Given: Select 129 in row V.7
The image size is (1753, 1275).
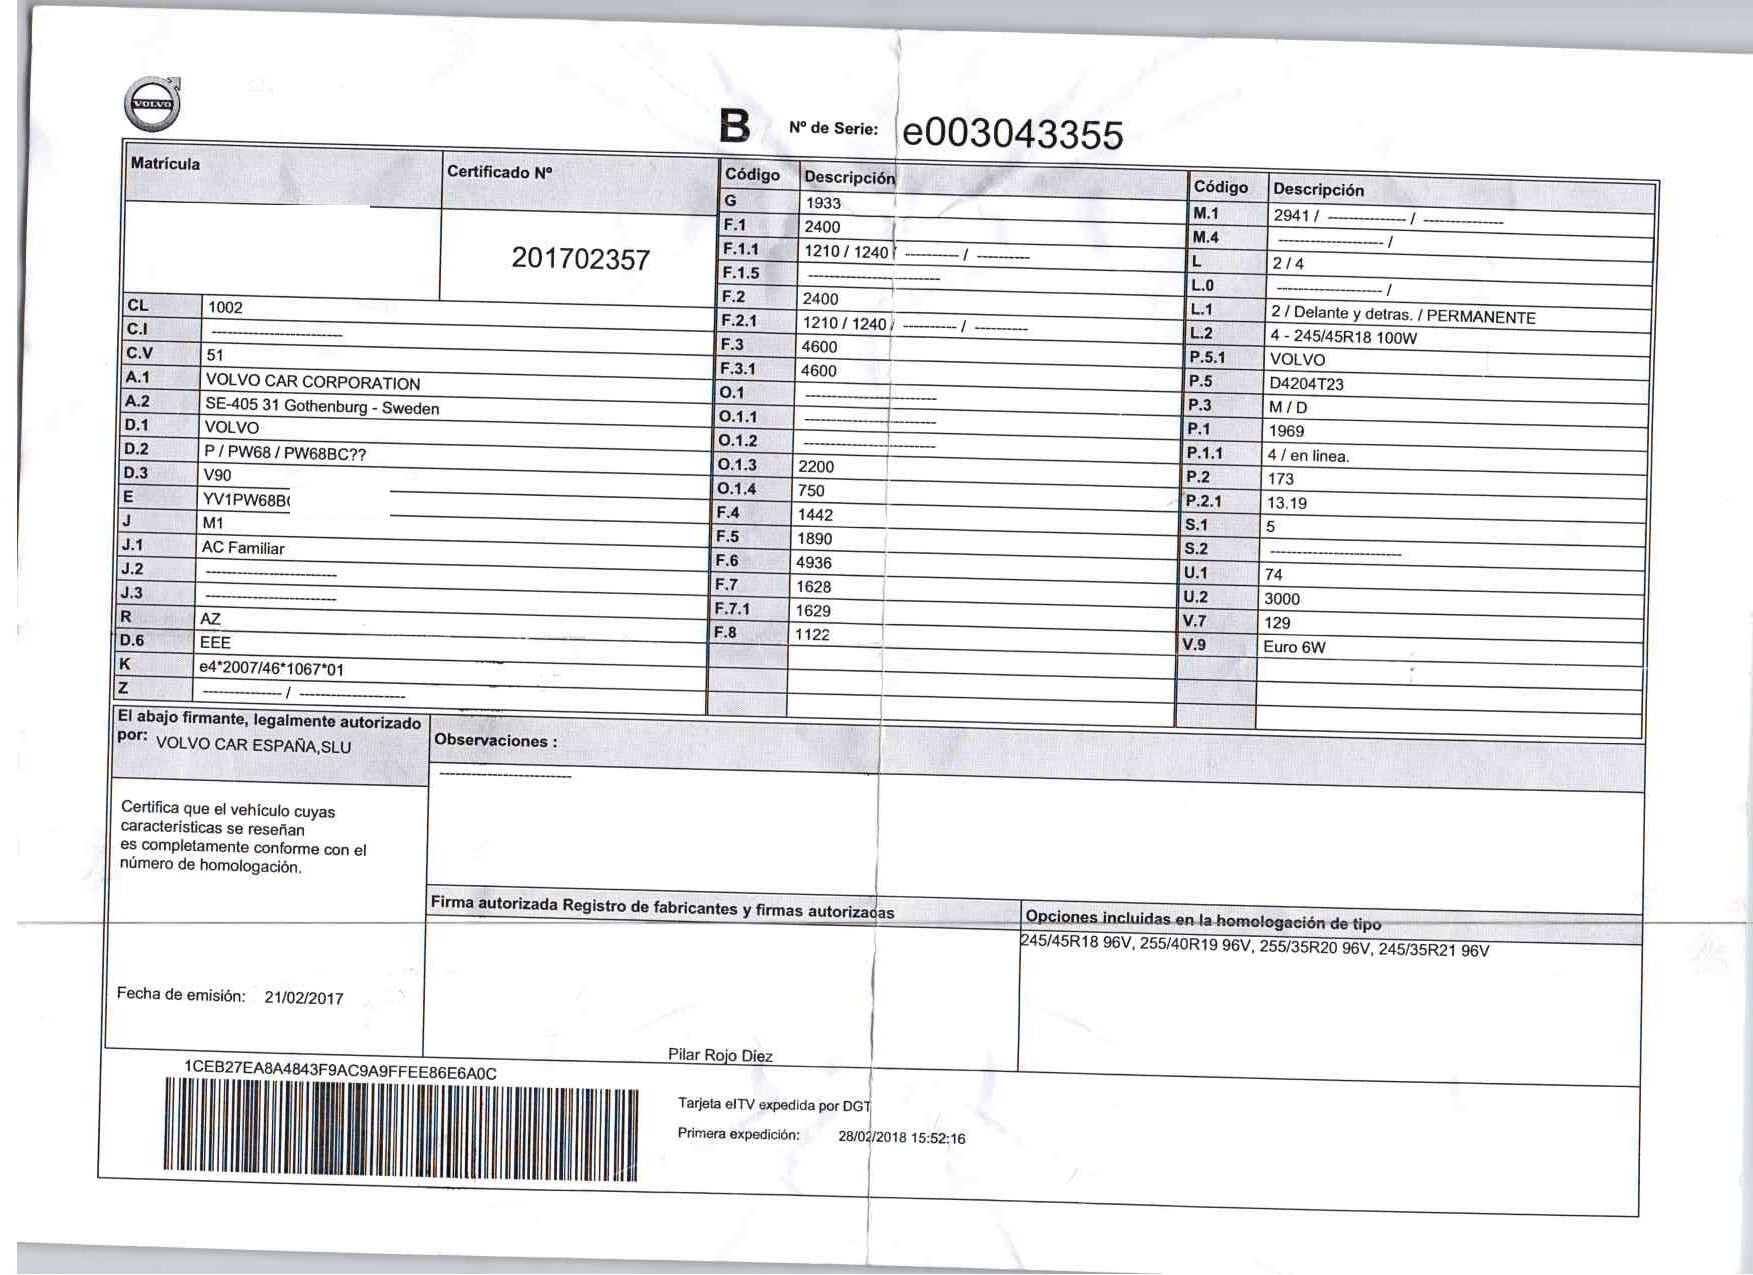Looking at the screenshot, I should (1278, 623).
